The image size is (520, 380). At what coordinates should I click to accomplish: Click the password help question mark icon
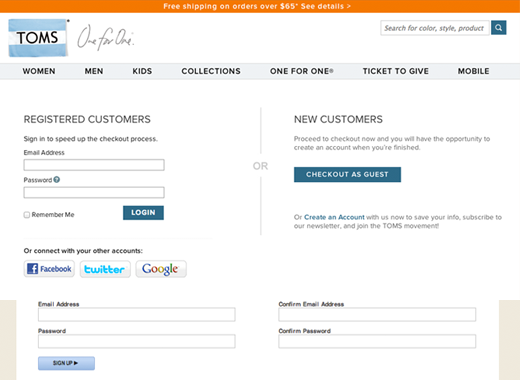[x=57, y=180]
